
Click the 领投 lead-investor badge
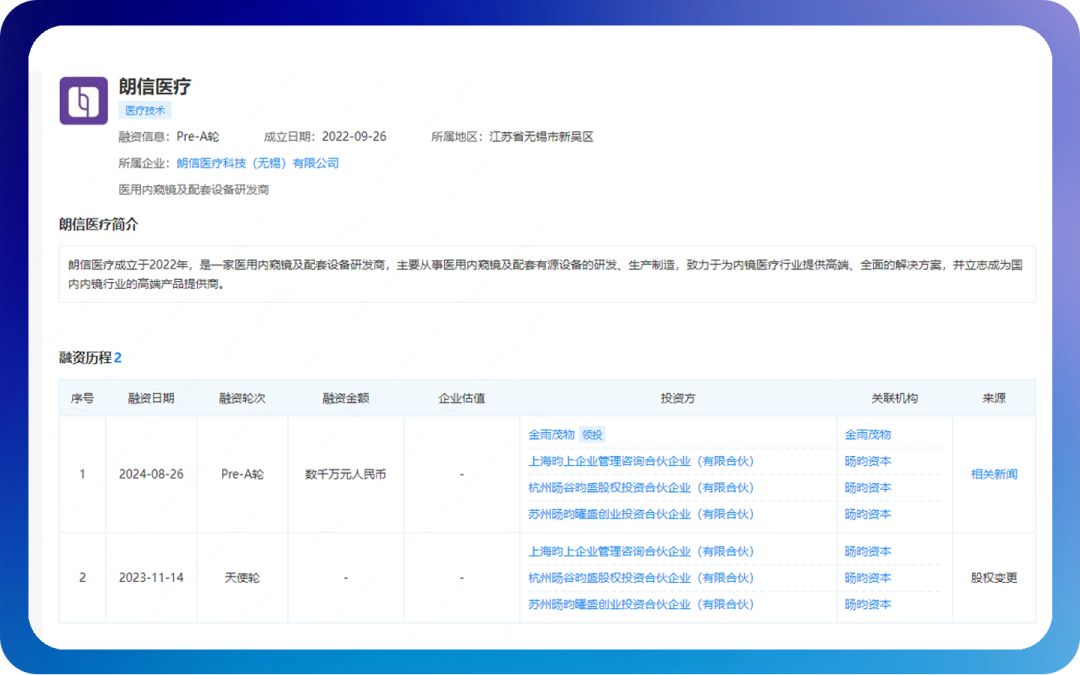click(x=592, y=435)
